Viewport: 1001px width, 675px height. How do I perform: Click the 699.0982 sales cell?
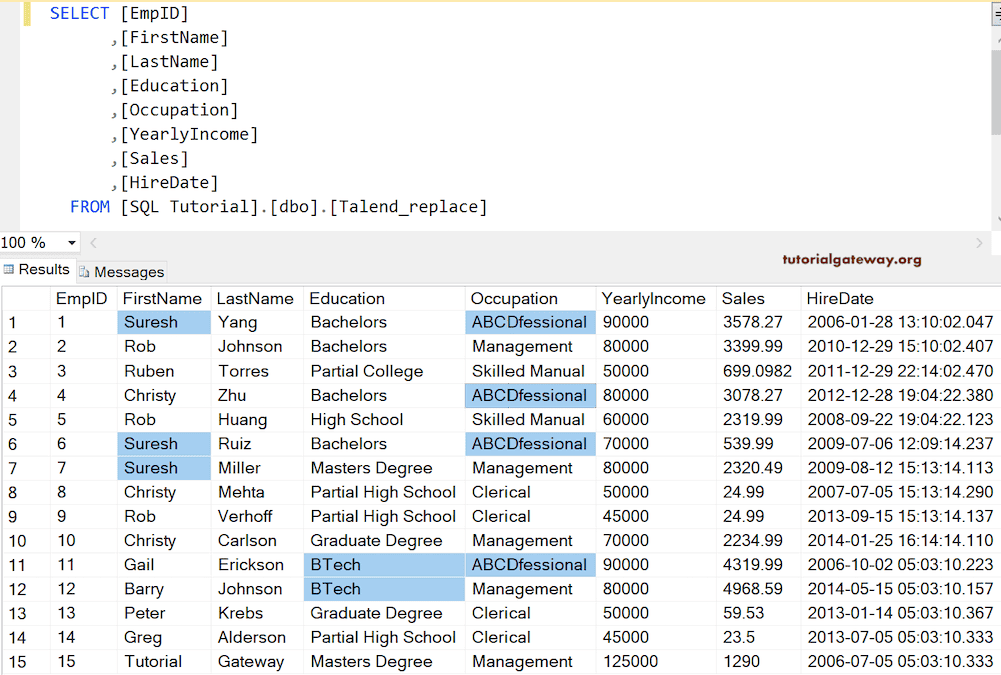[758, 371]
